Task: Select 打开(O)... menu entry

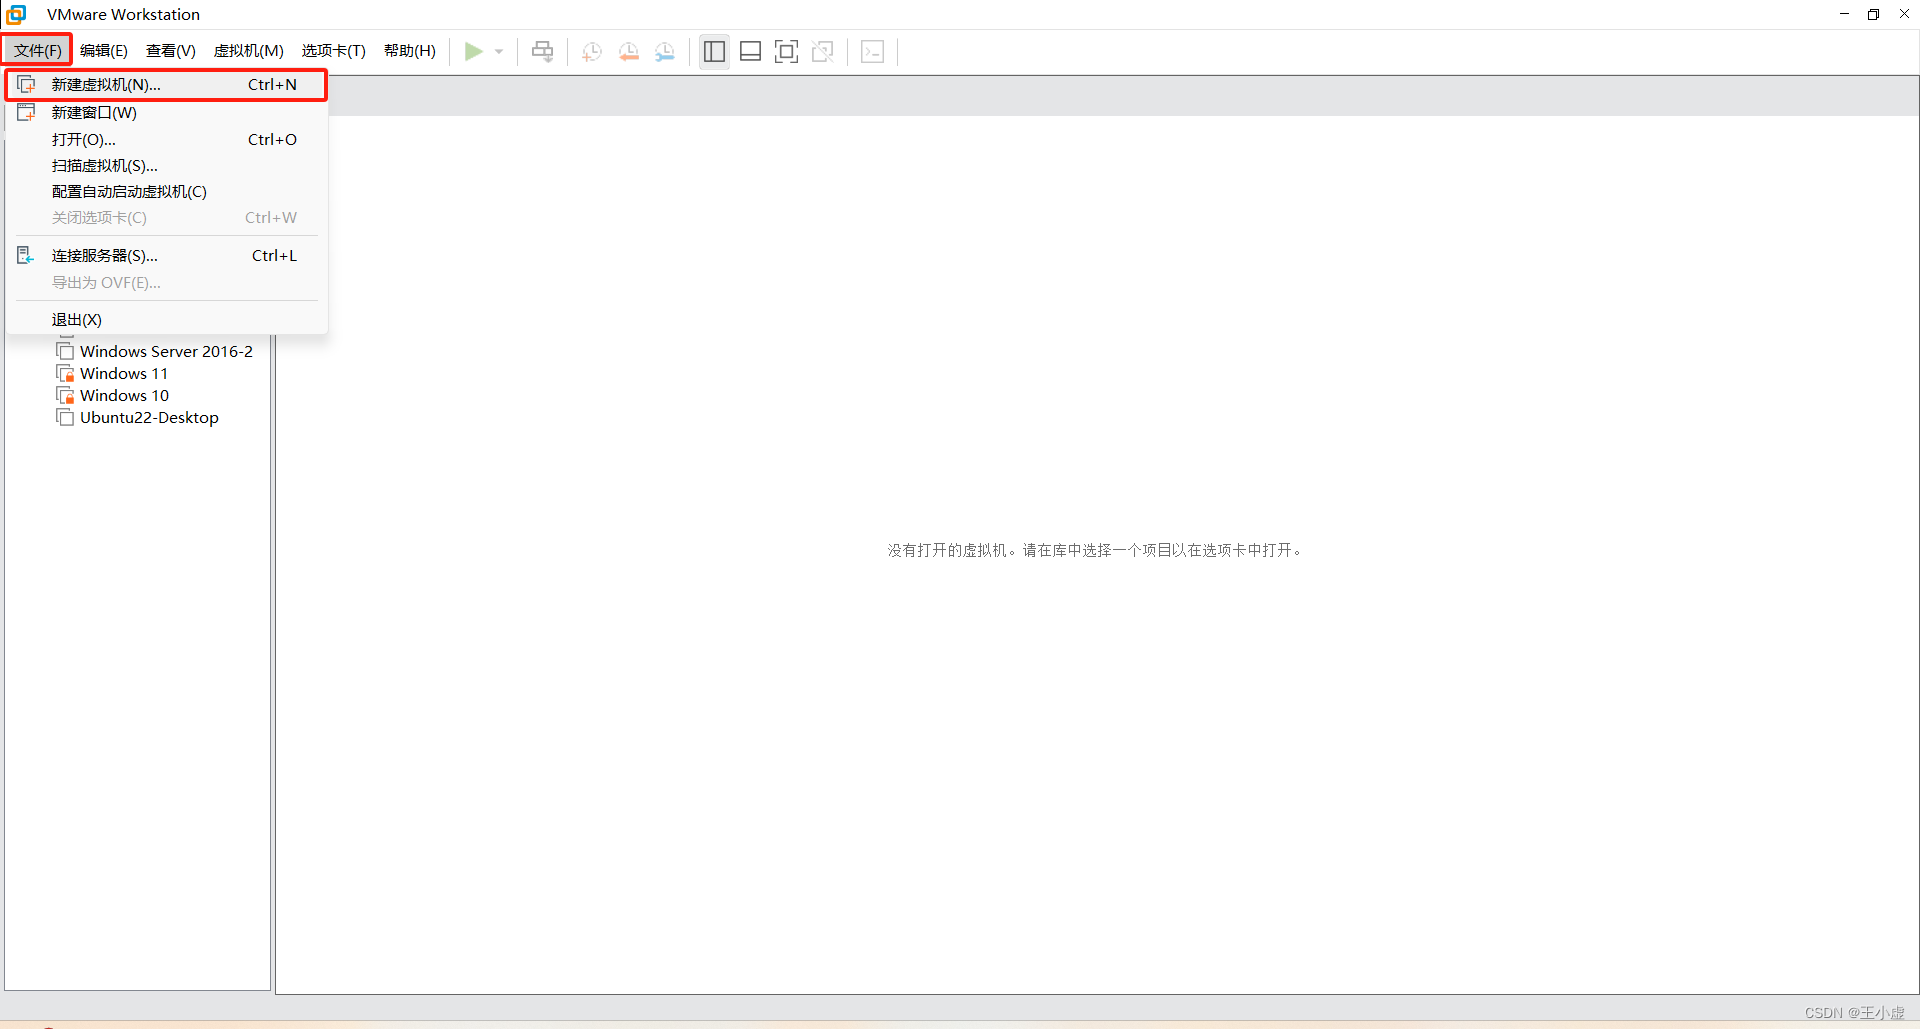Action: tap(167, 139)
